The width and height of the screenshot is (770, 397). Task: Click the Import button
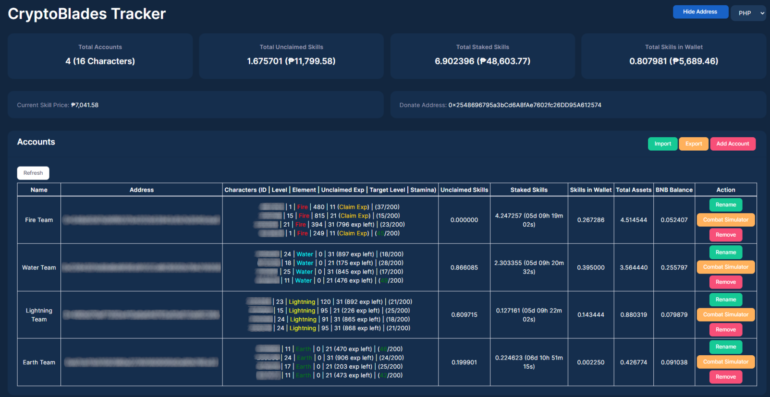pyautogui.click(x=662, y=144)
